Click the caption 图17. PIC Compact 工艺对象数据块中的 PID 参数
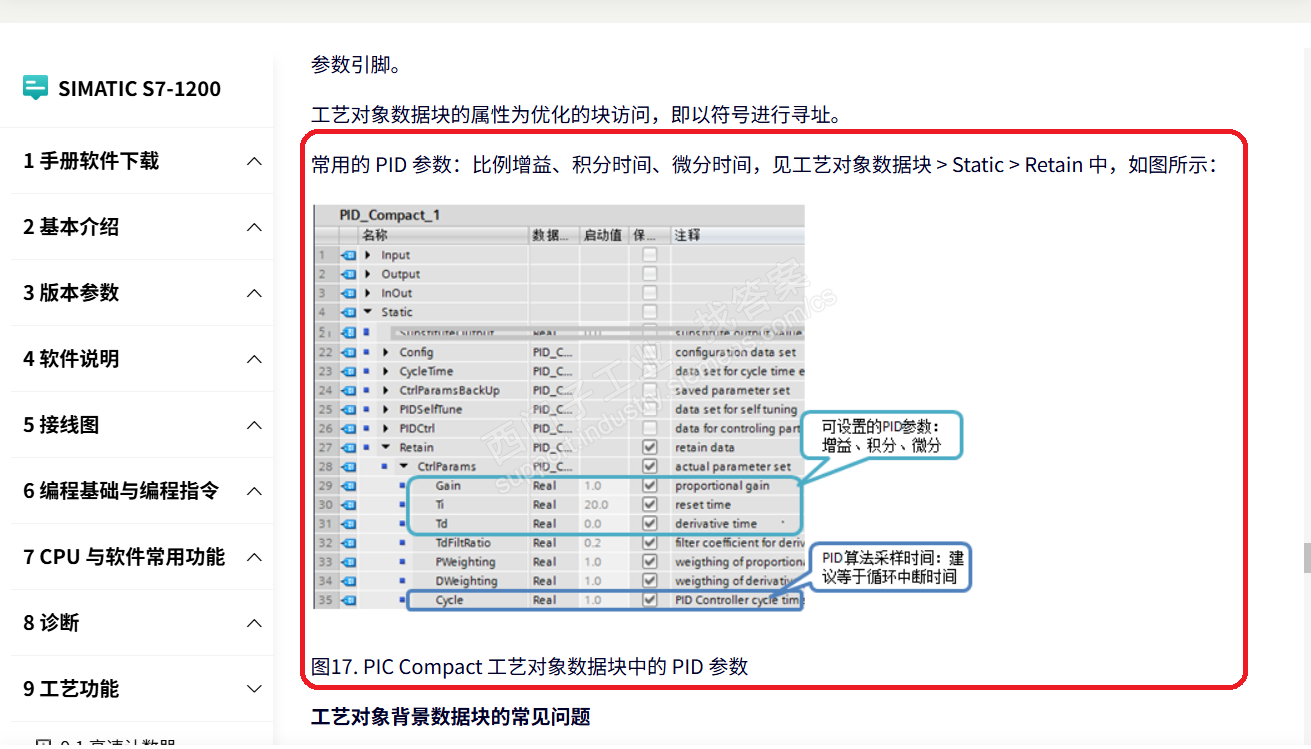The image size is (1311, 749). click(530, 666)
